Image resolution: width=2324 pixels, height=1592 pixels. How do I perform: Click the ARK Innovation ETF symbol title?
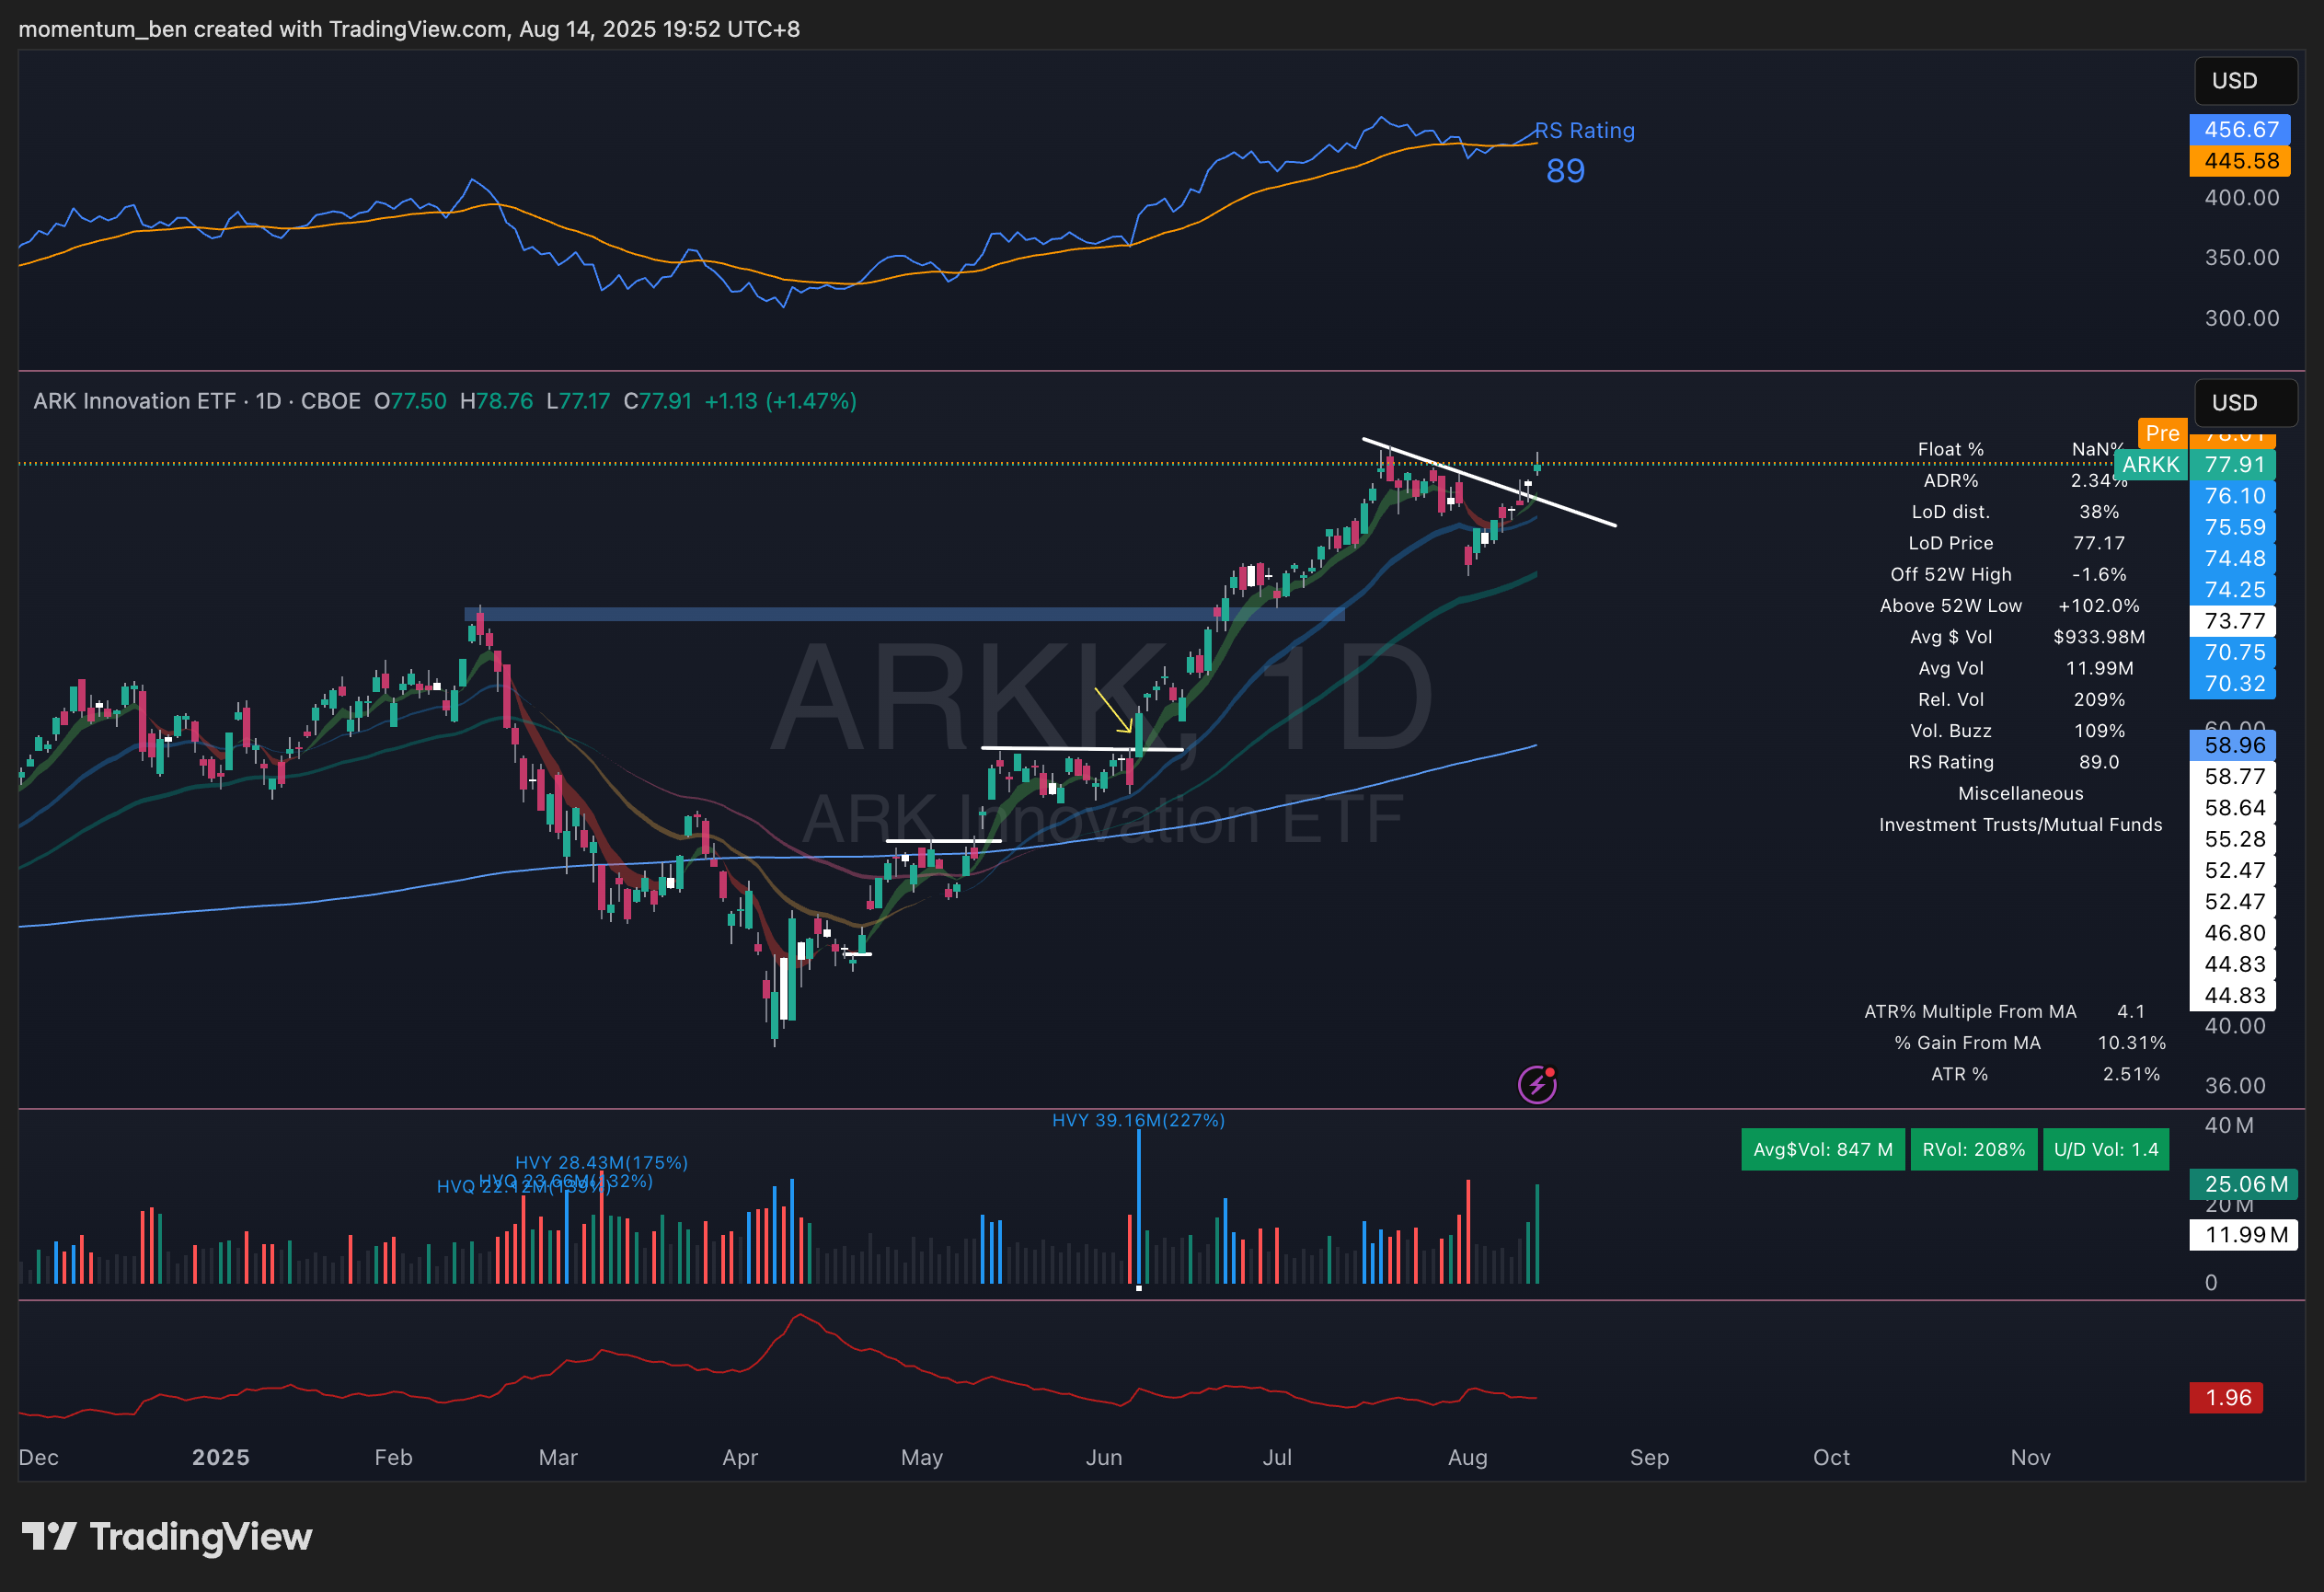click(x=134, y=401)
